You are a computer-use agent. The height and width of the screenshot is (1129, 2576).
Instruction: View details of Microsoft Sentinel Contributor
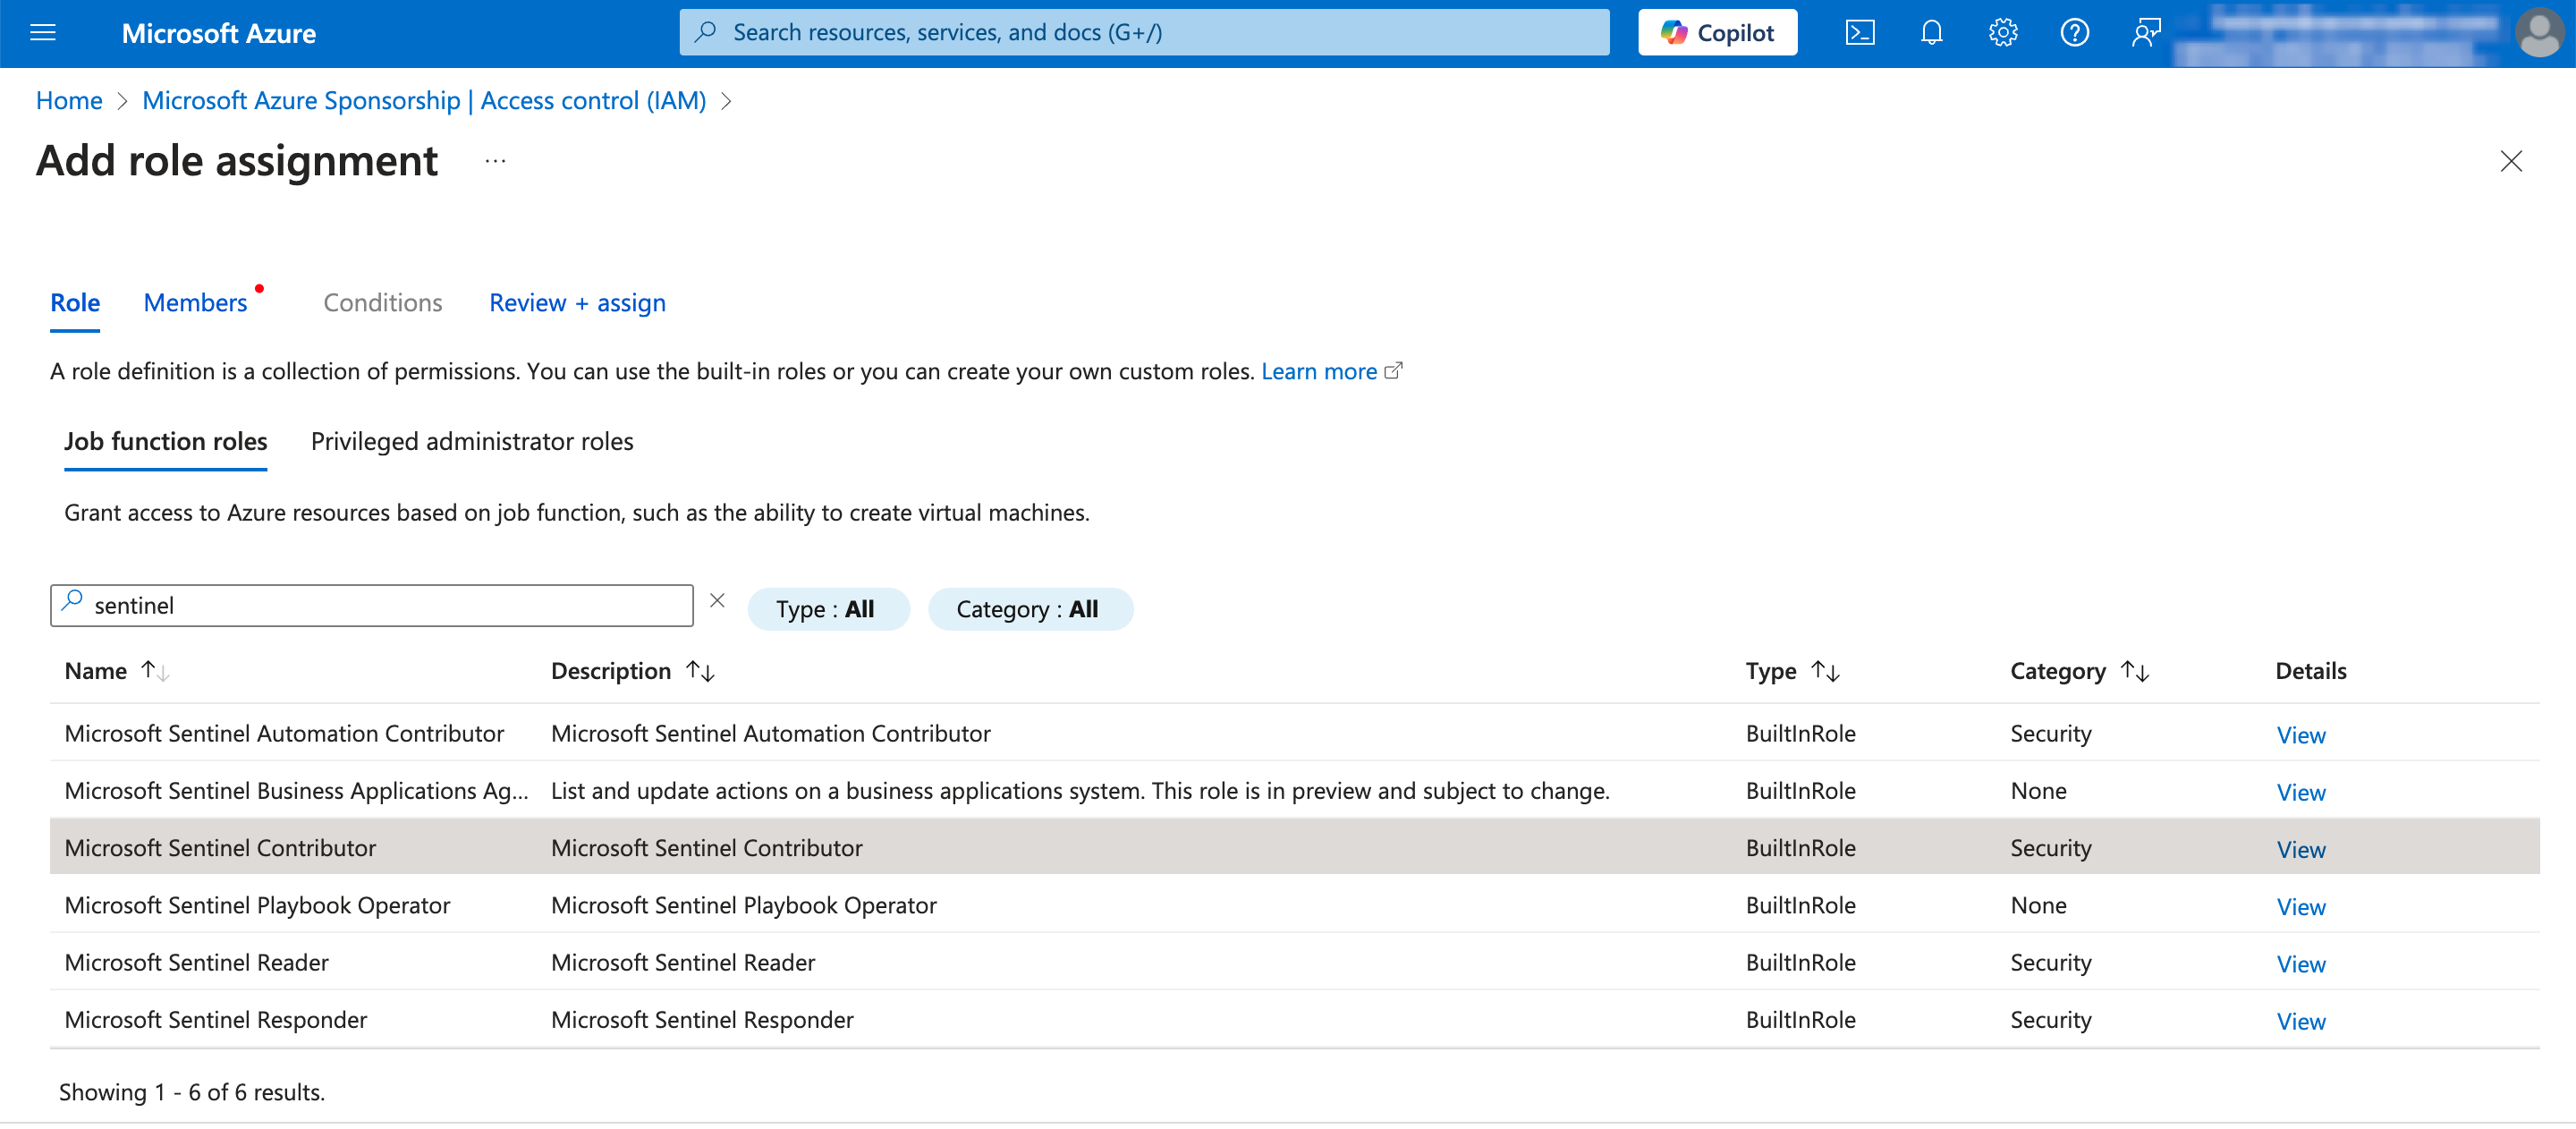2300,850
